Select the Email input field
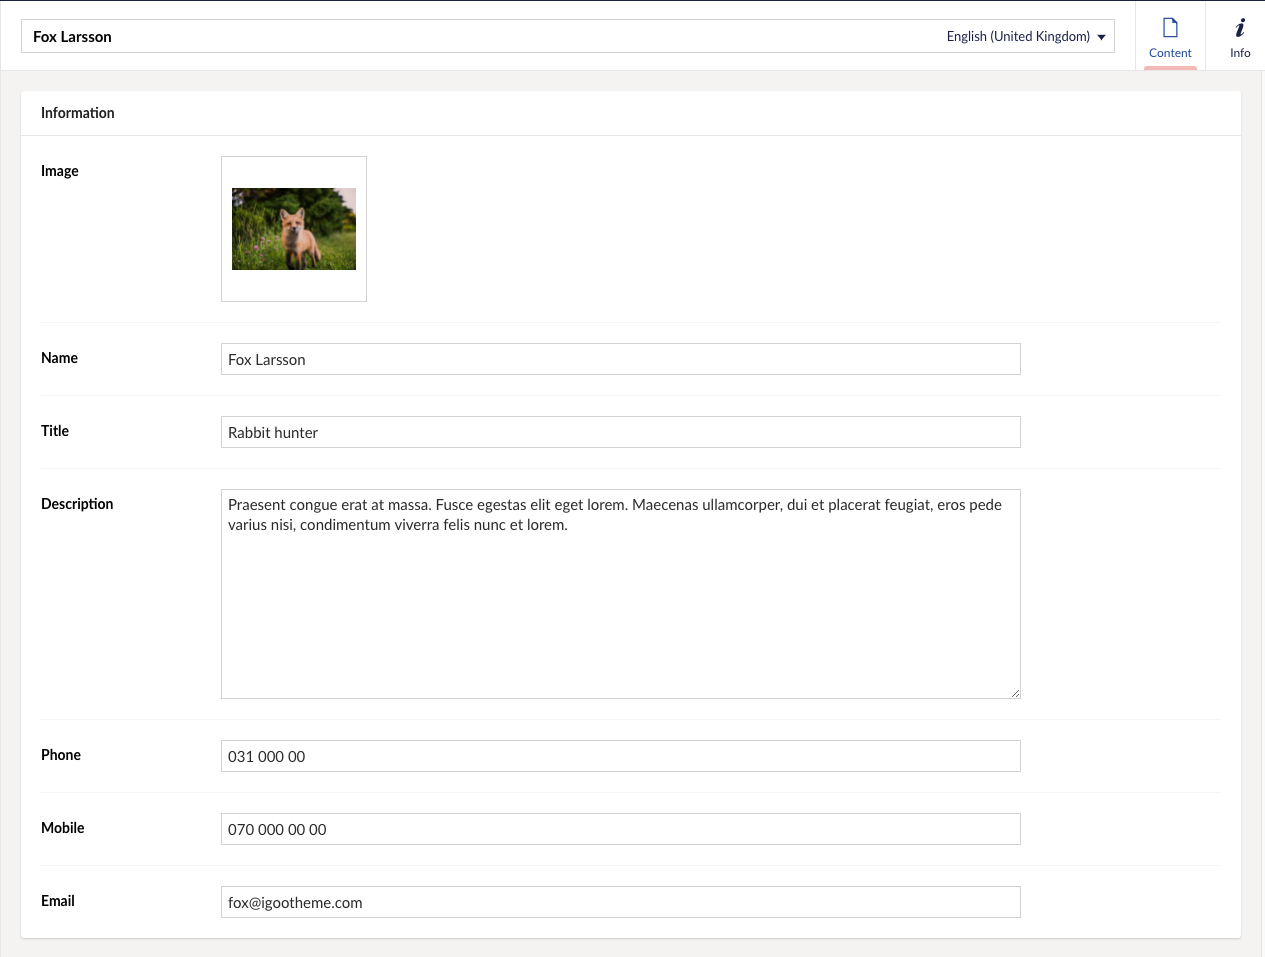This screenshot has height=957, width=1265. click(x=620, y=903)
